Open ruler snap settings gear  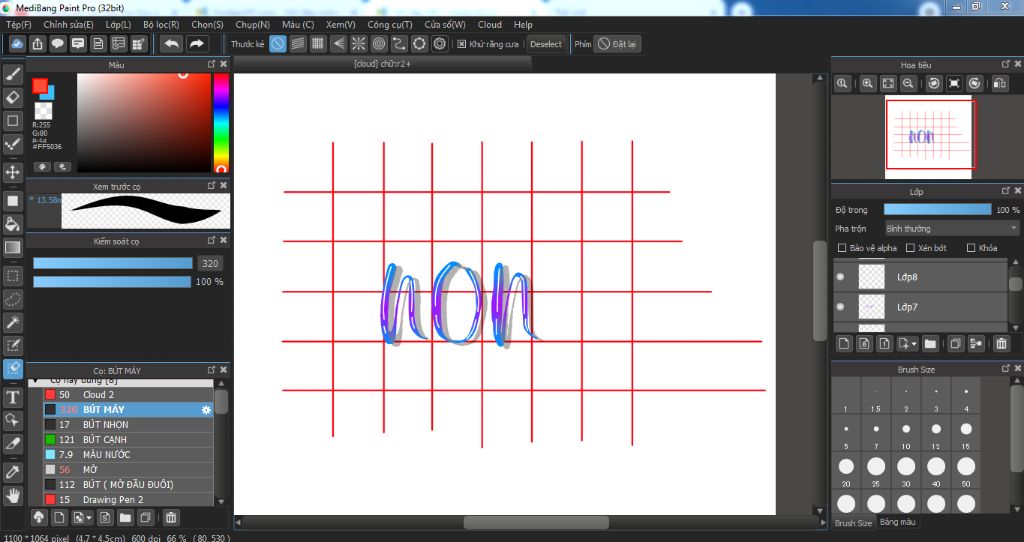(440, 44)
